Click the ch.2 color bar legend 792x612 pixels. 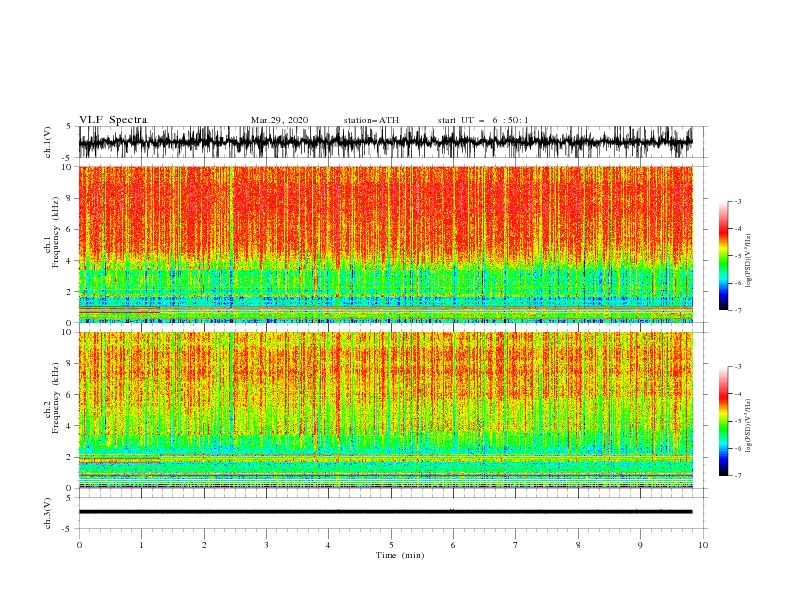(x=723, y=421)
